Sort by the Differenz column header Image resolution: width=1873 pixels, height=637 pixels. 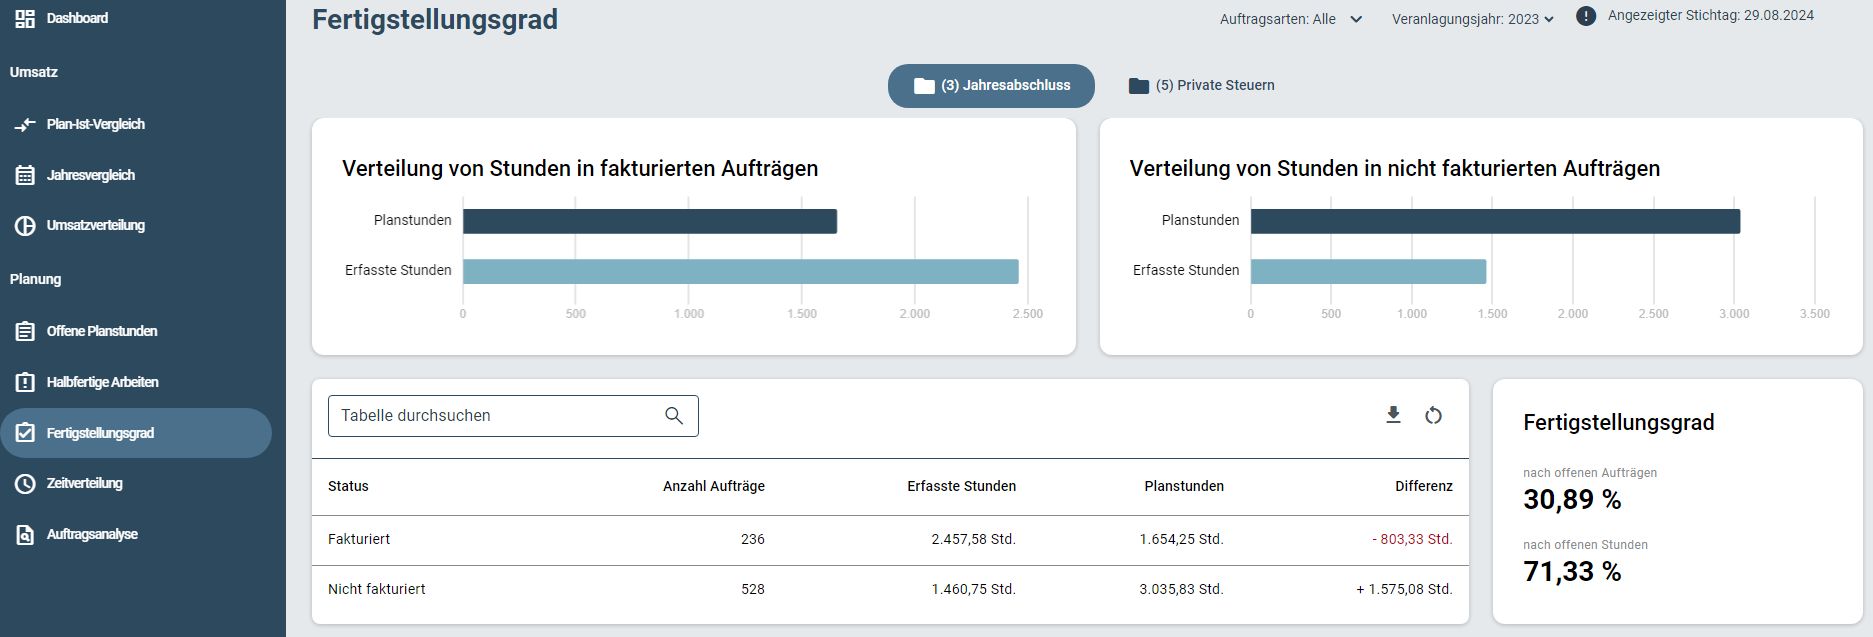click(1423, 486)
